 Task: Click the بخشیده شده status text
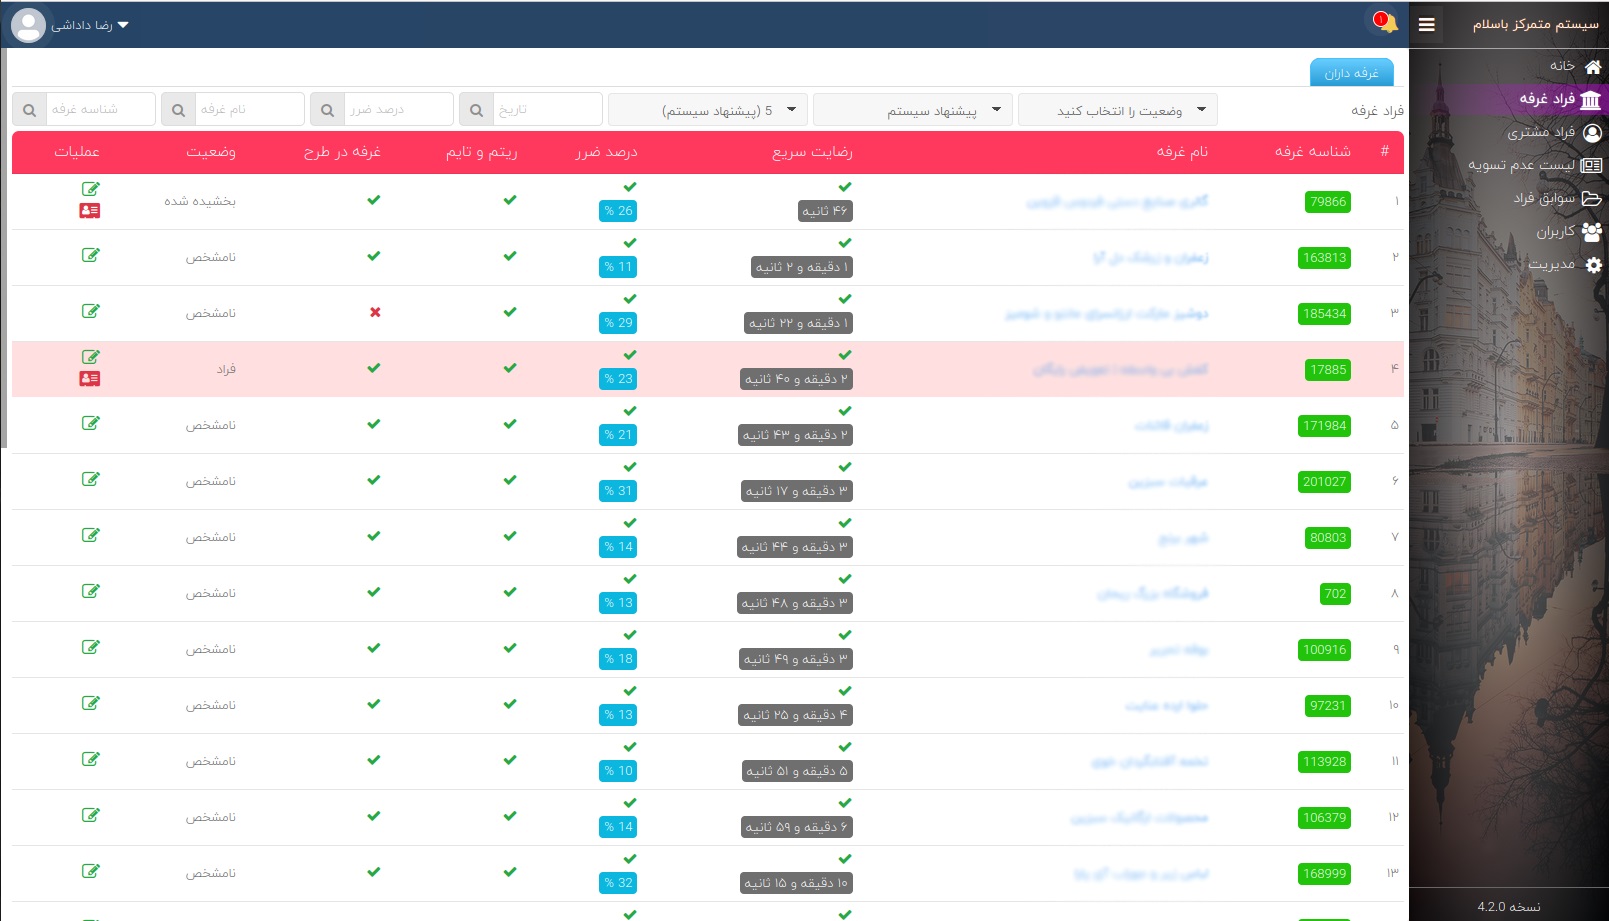pos(200,201)
